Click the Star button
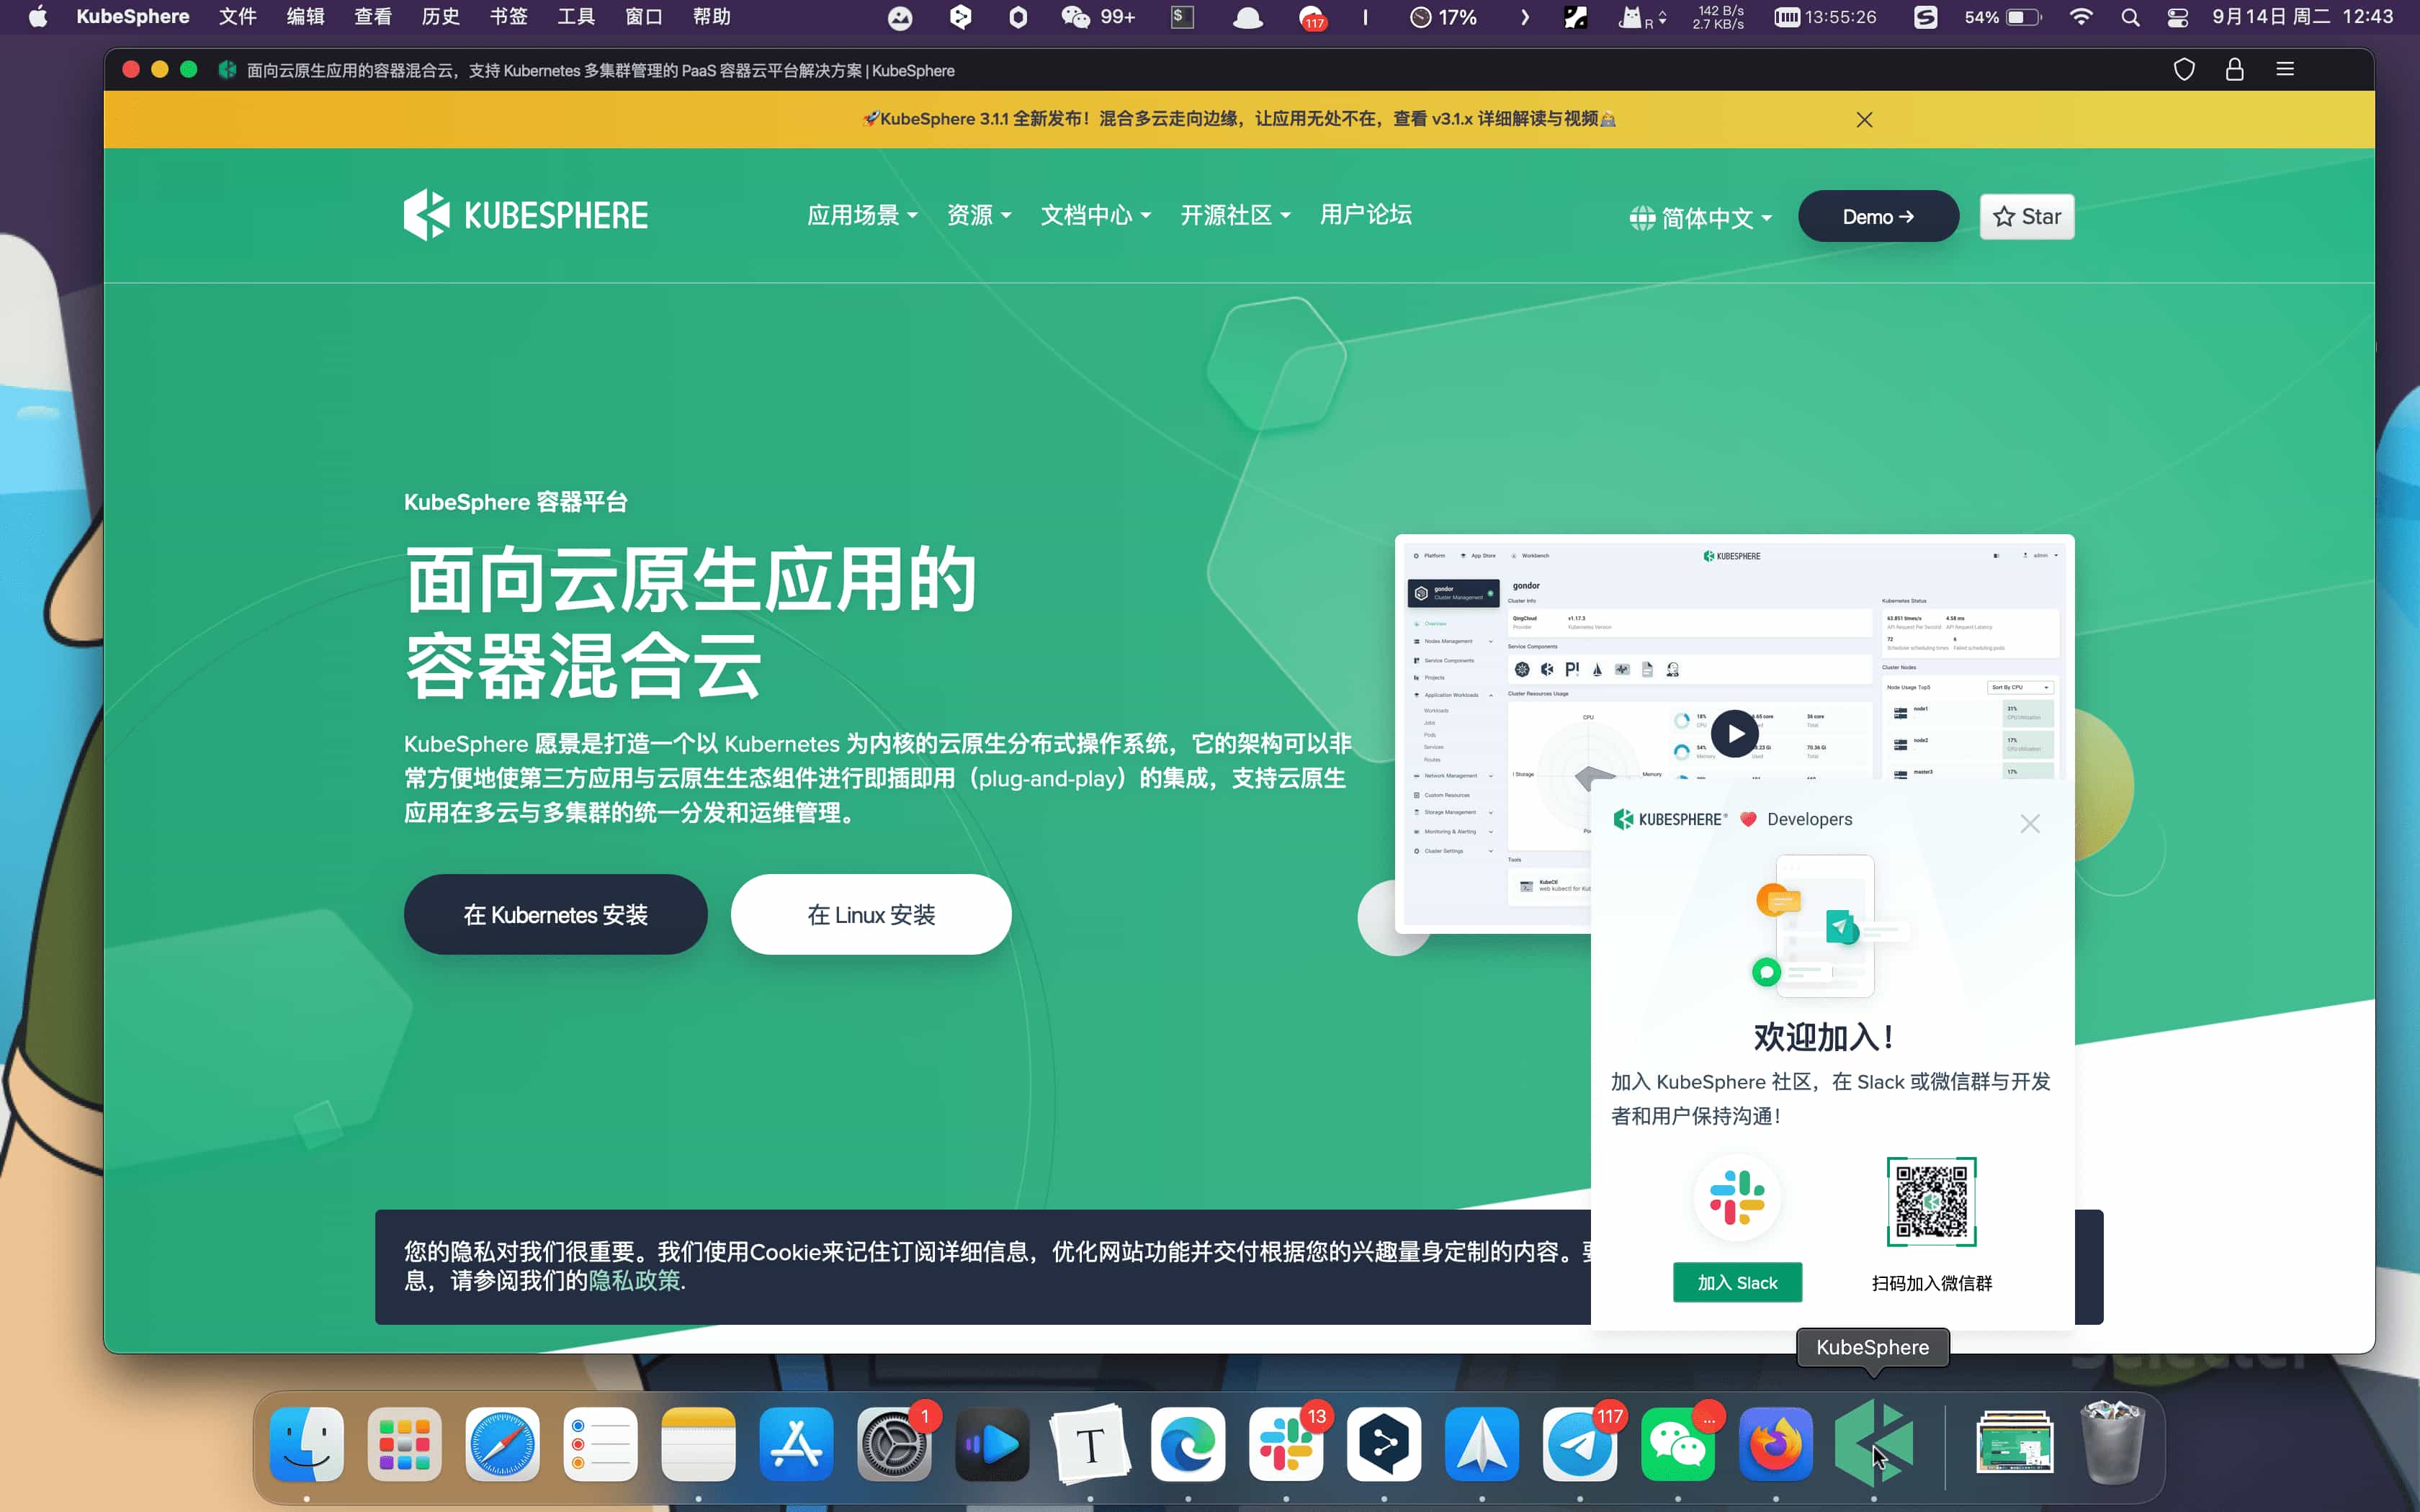Image resolution: width=2420 pixels, height=1512 pixels. pos(2027,216)
